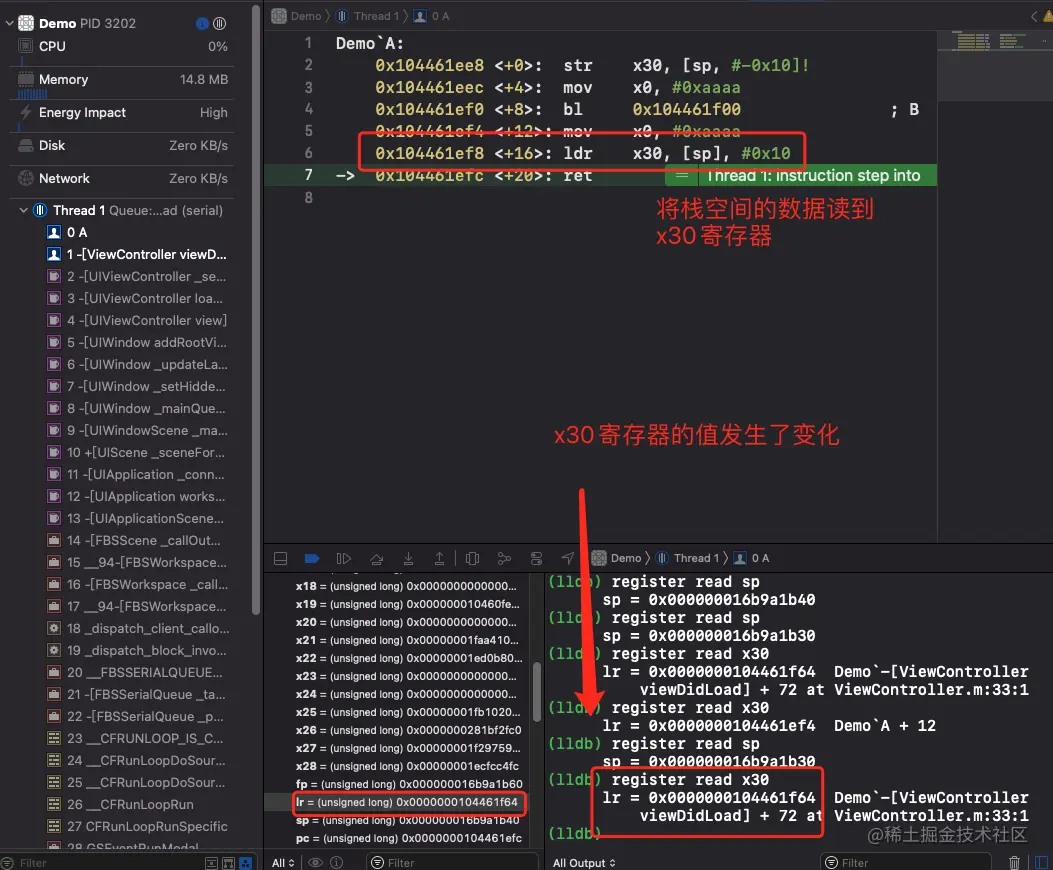Viewport: 1053px width, 870px height.
Task: Toggle the environment overrides control
Action: point(536,558)
